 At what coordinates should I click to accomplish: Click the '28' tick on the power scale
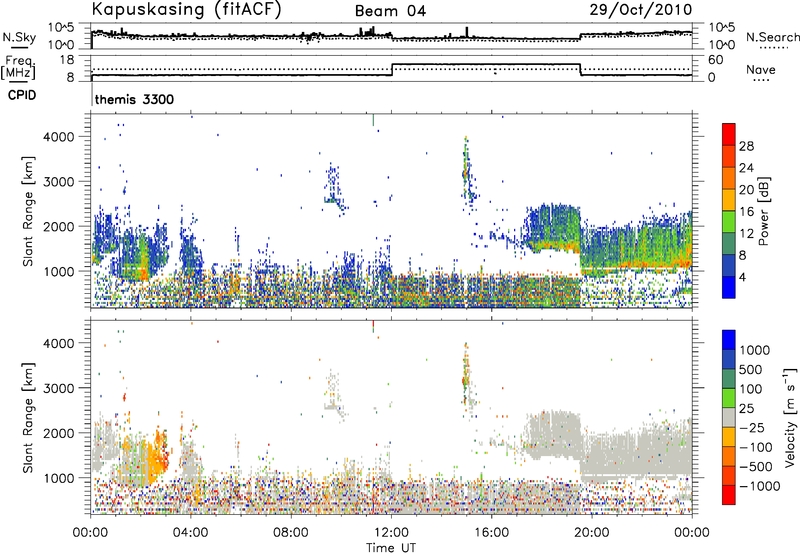click(746, 146)
